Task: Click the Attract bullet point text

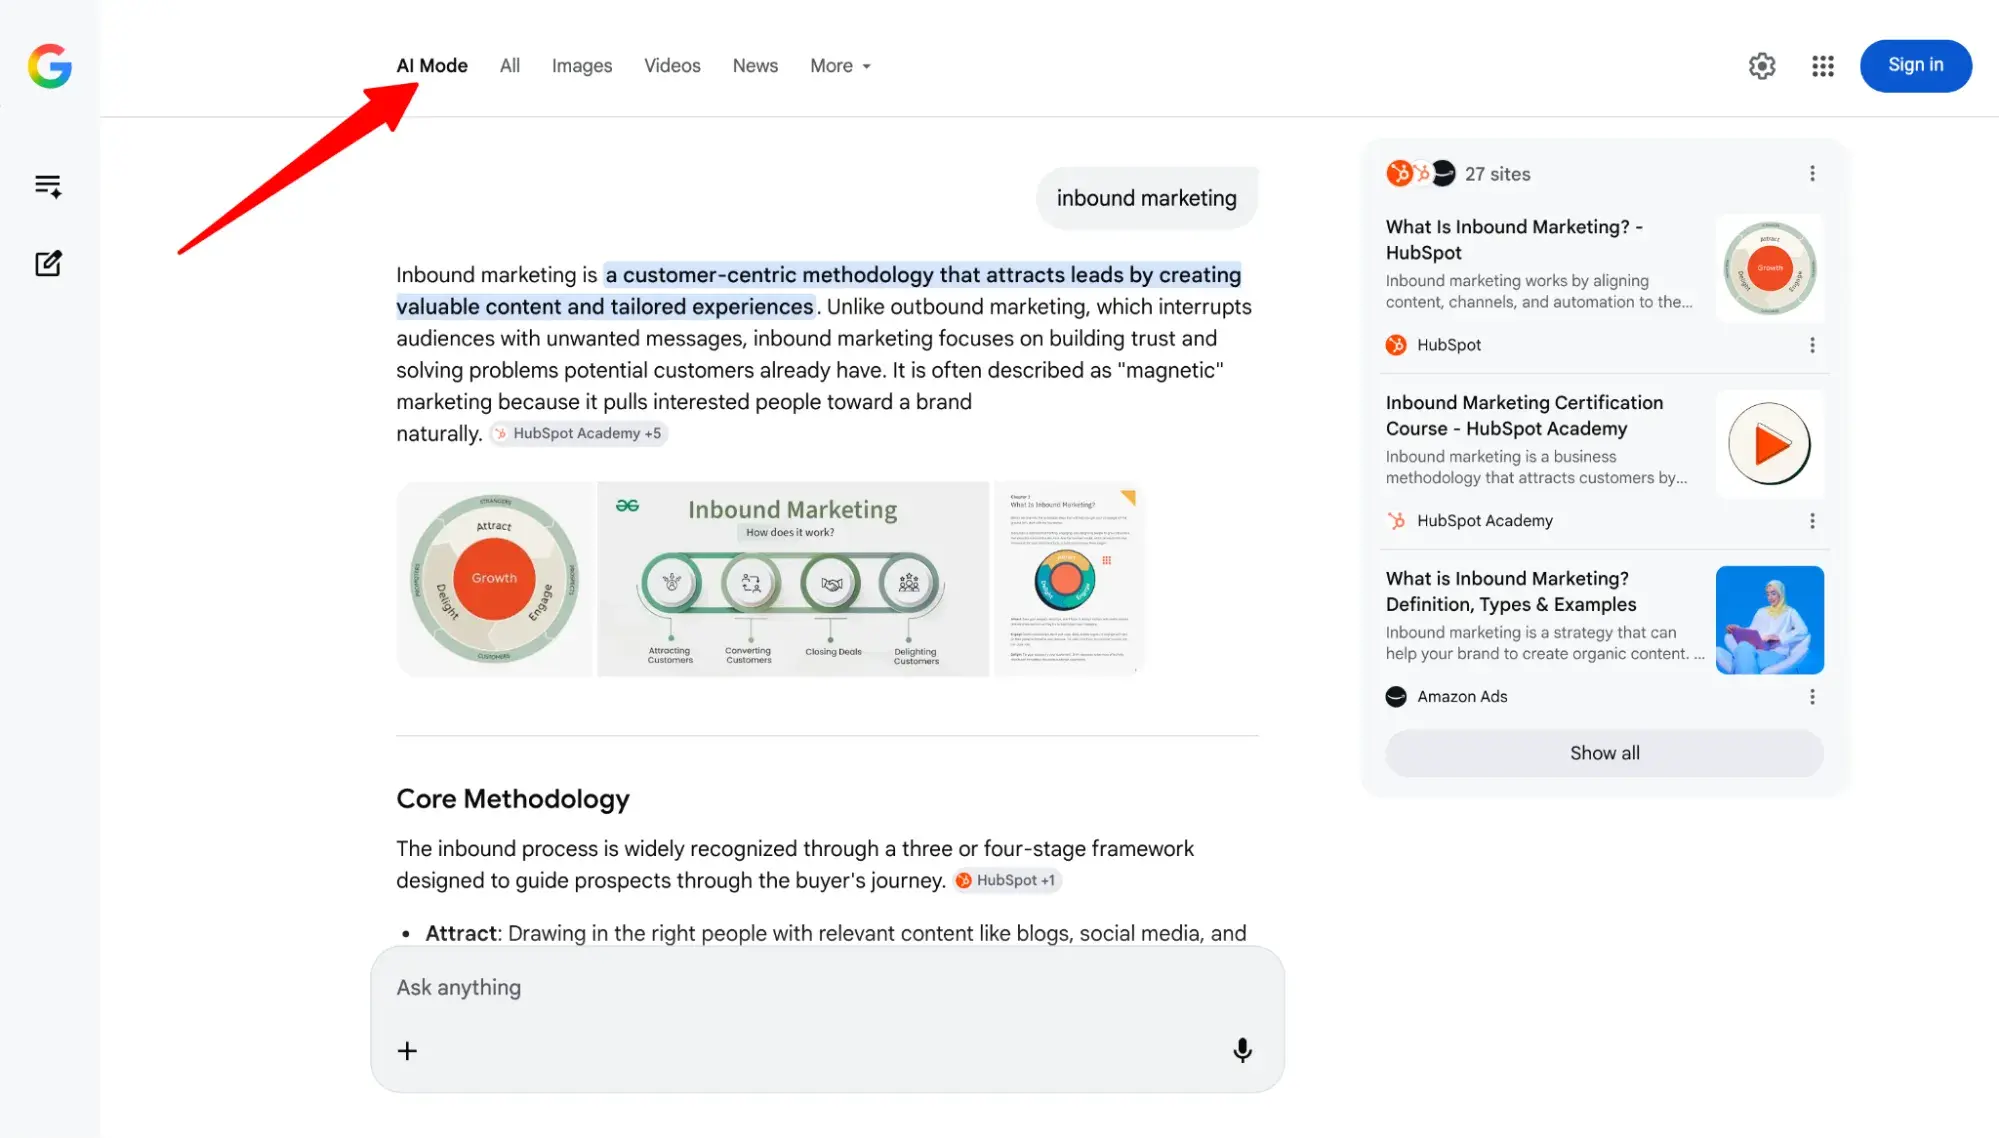Action: (x=835, y=933)
